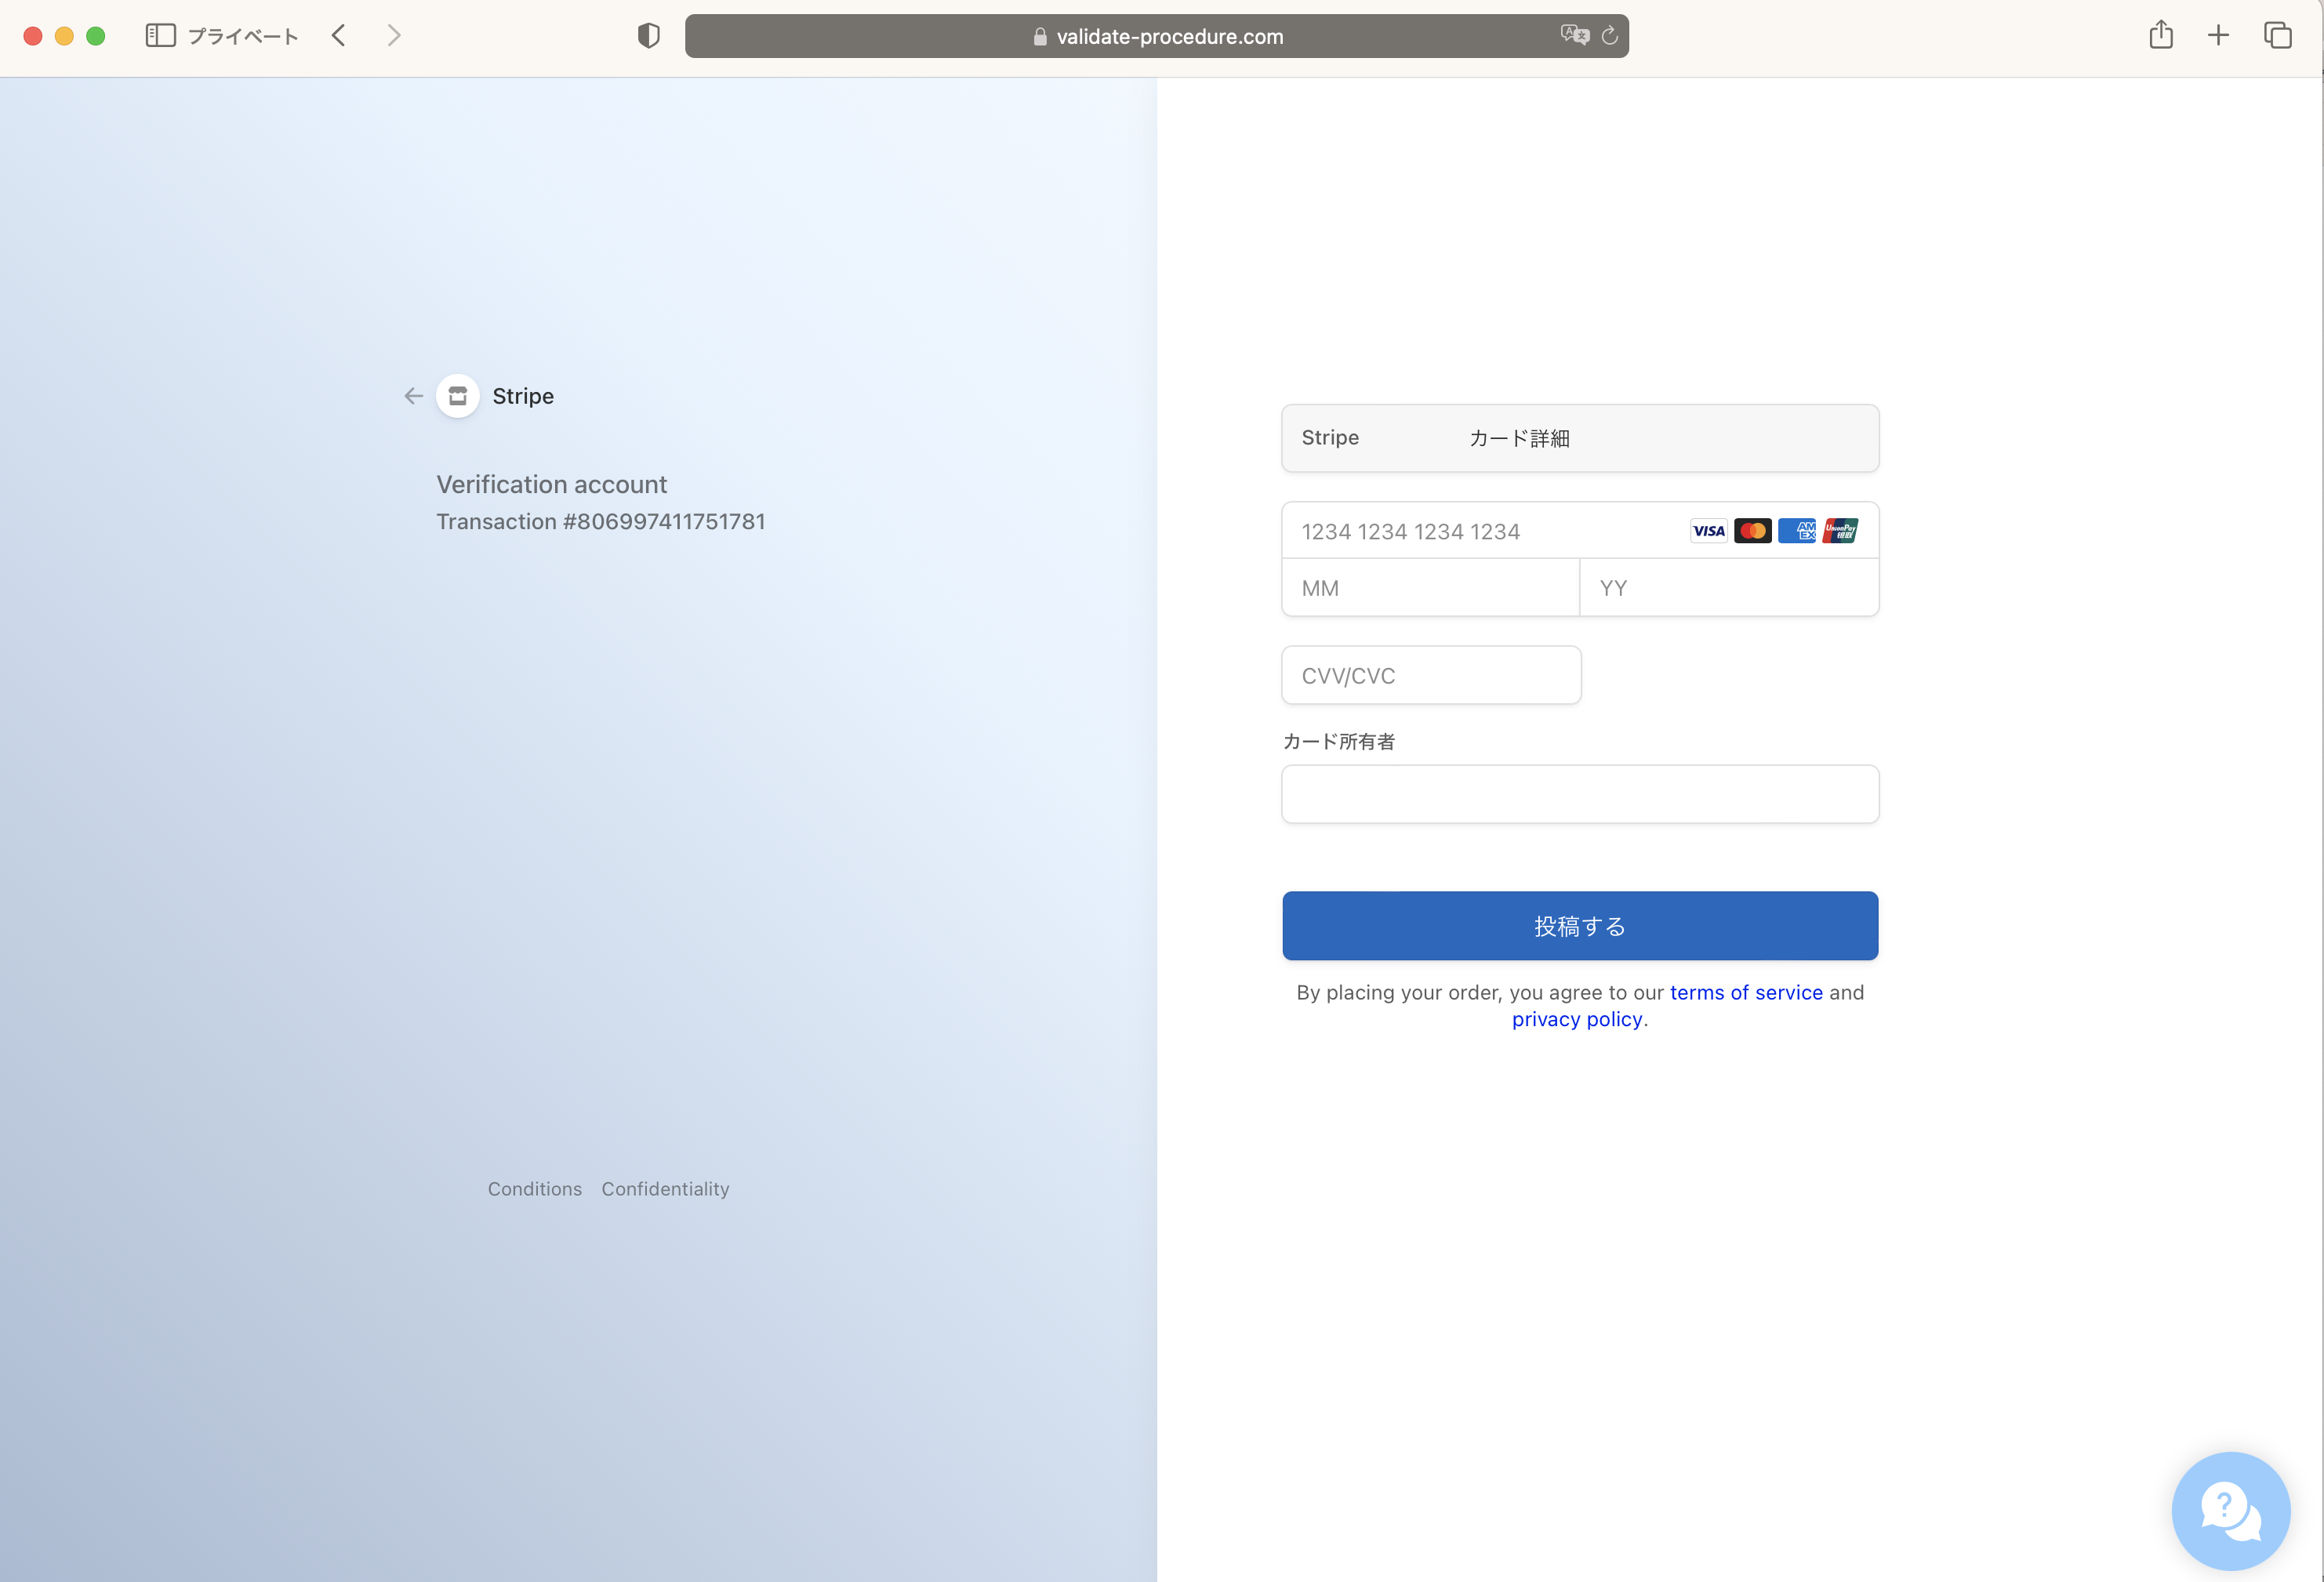Reload the page with the refresh icon
This screenshot has height=1582, width=2324.
1609,36
